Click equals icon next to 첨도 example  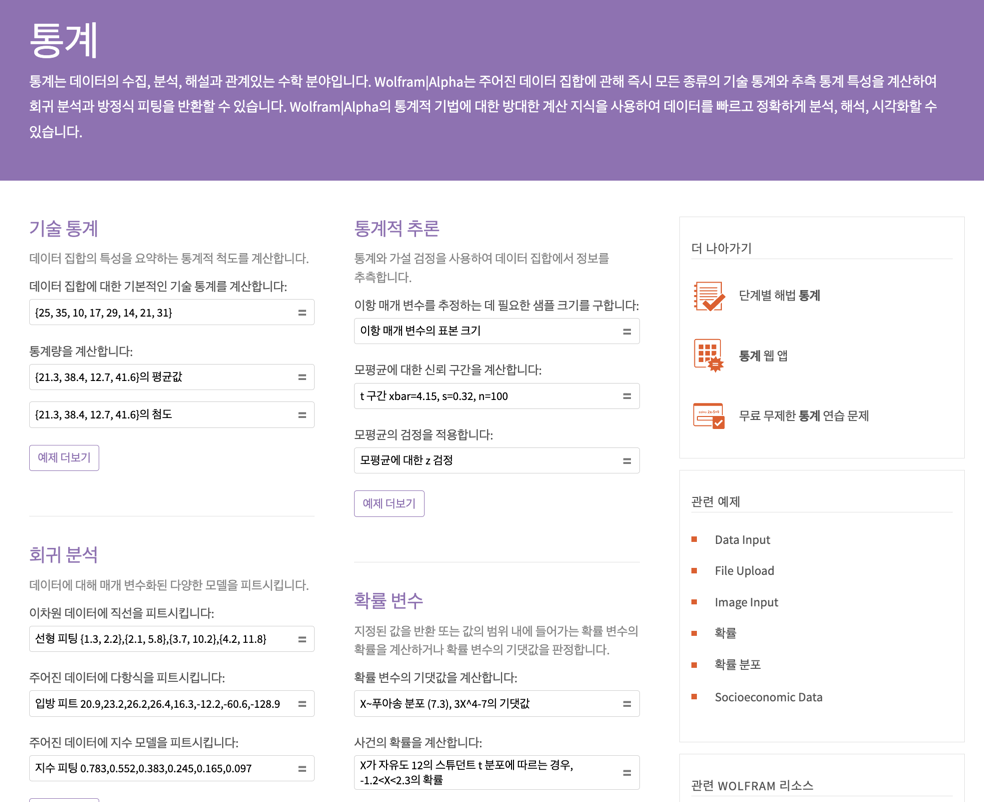(x=302, y=415)
